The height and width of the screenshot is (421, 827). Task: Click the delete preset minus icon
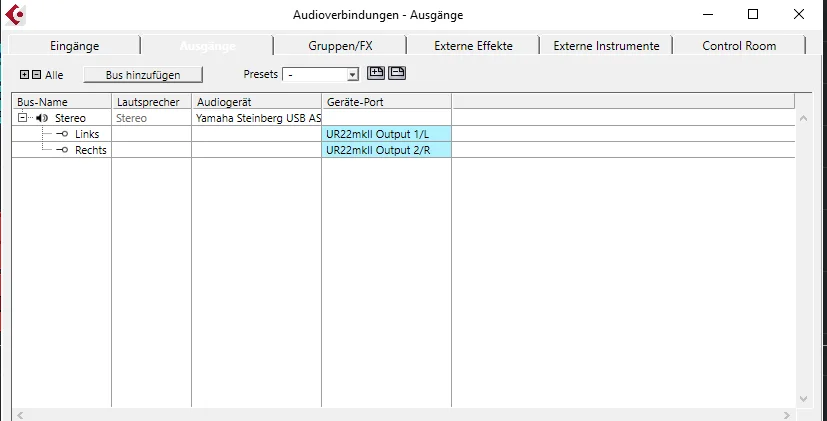tap(397, 73)
